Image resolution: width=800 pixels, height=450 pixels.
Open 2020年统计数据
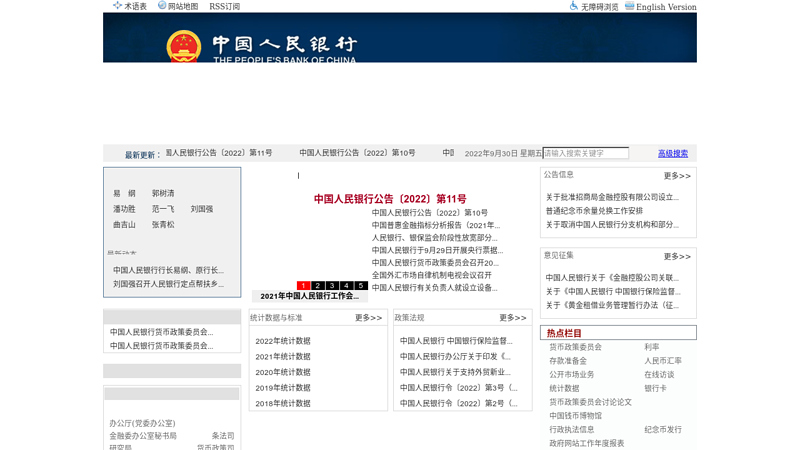pos(283,372)
